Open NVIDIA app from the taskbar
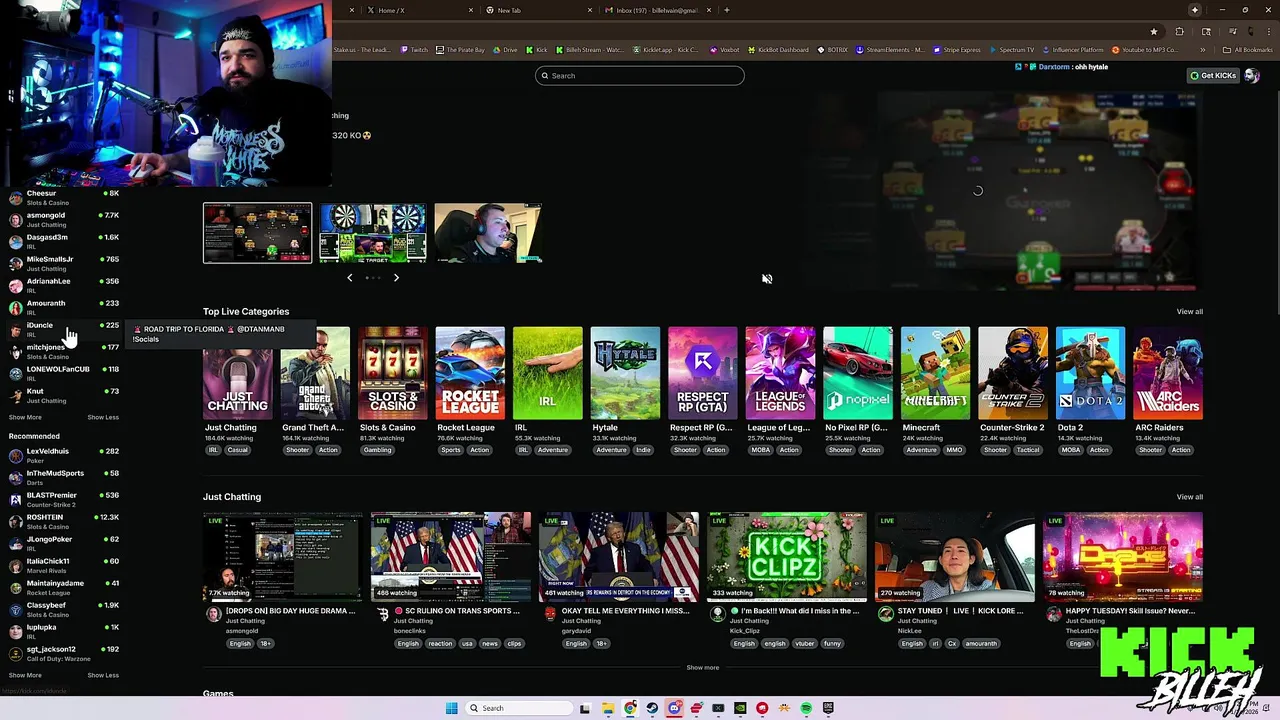1280x720 pixels. tap(740, 708)
